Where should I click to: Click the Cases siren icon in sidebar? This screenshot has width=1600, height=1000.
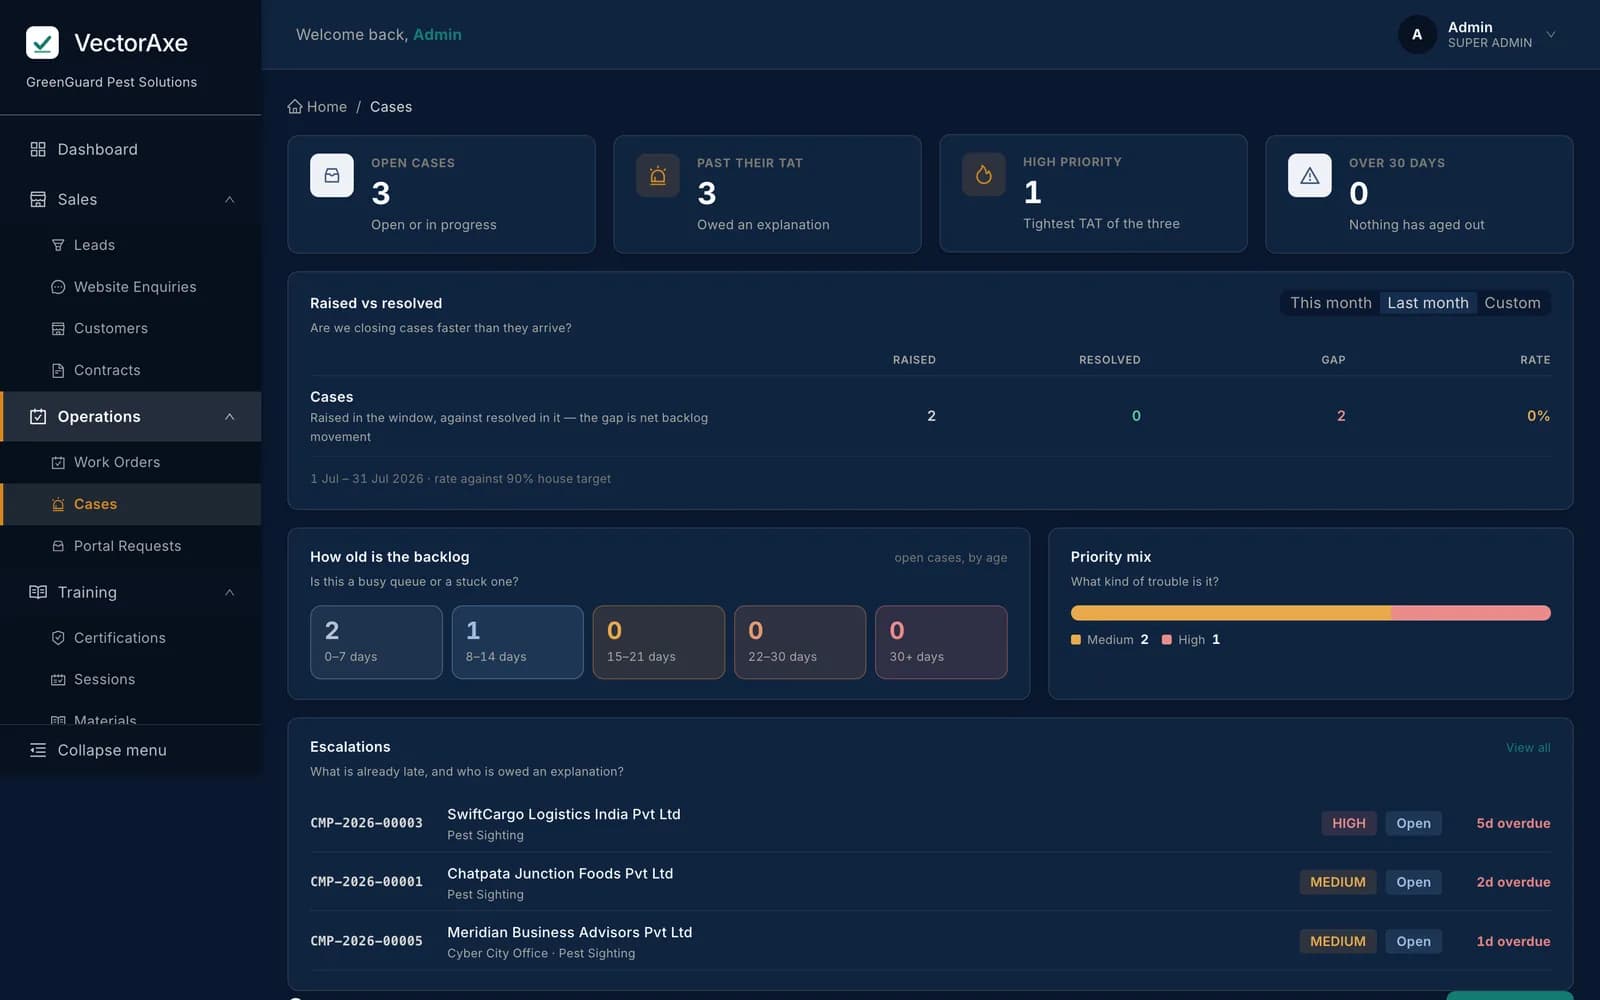tap(58, 504)
